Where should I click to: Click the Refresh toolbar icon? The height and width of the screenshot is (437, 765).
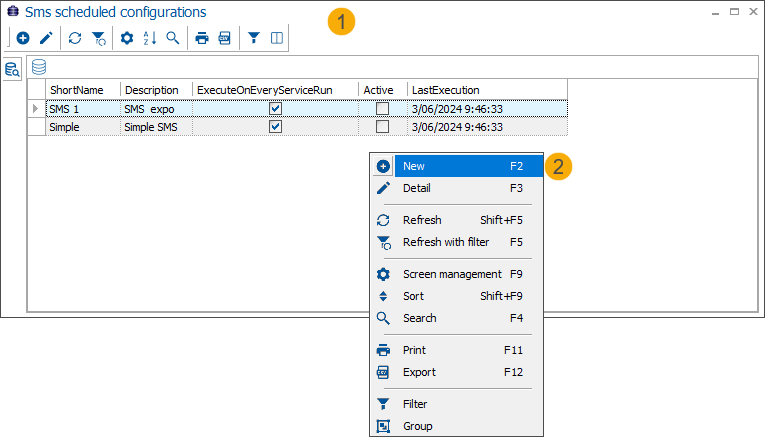tap(75, 38)
